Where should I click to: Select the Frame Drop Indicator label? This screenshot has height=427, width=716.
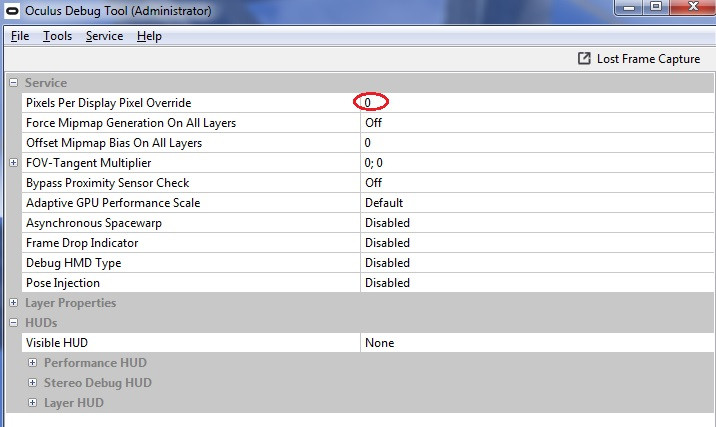82,243
